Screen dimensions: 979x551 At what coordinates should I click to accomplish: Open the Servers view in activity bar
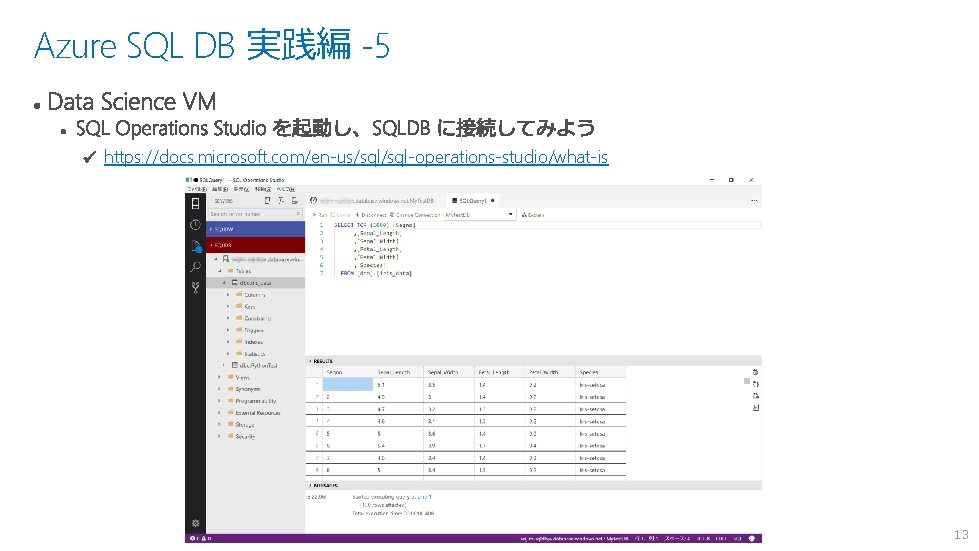[x=195, y=203]
